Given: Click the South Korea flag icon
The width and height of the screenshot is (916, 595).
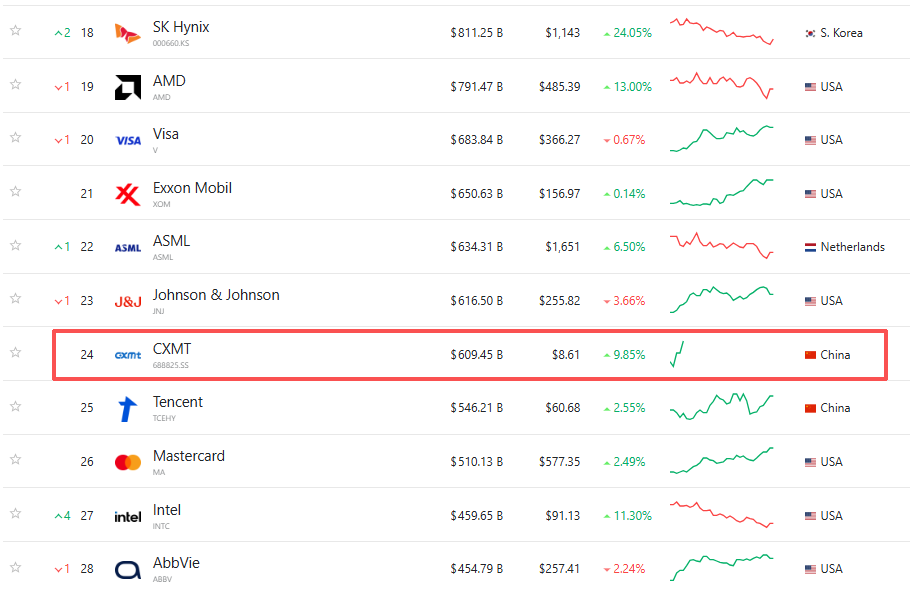Looking at the screenshot, I should [810, 33].
